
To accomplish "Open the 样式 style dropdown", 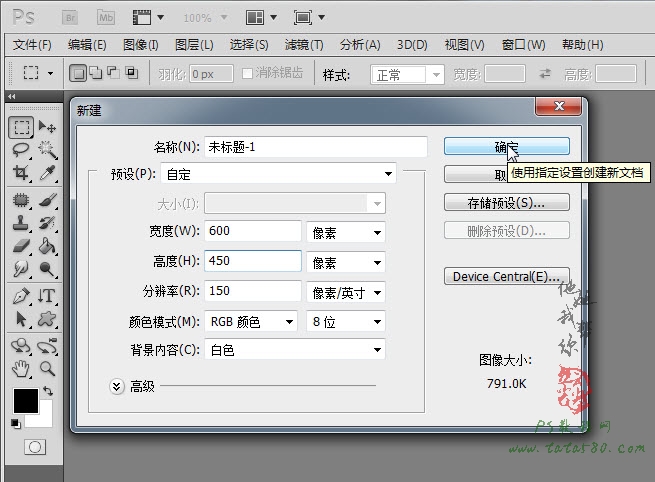I will click(407, 75).
